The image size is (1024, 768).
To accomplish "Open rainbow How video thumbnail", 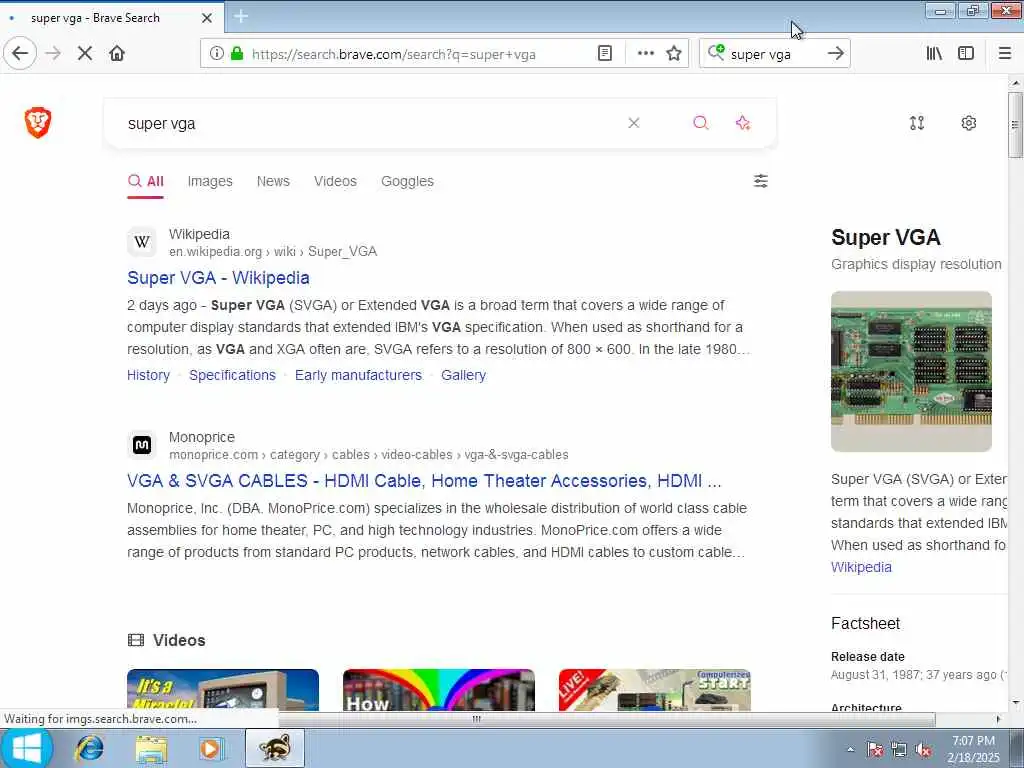I will click(439, 690).
